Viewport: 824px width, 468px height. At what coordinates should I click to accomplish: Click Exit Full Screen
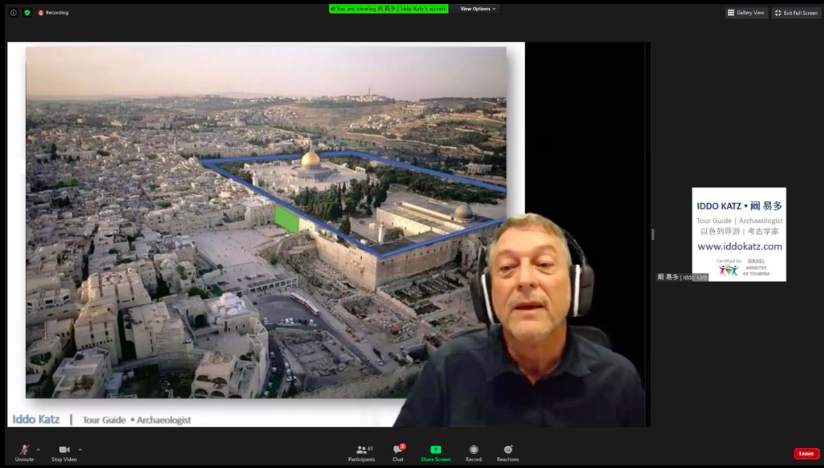point(796,13)
